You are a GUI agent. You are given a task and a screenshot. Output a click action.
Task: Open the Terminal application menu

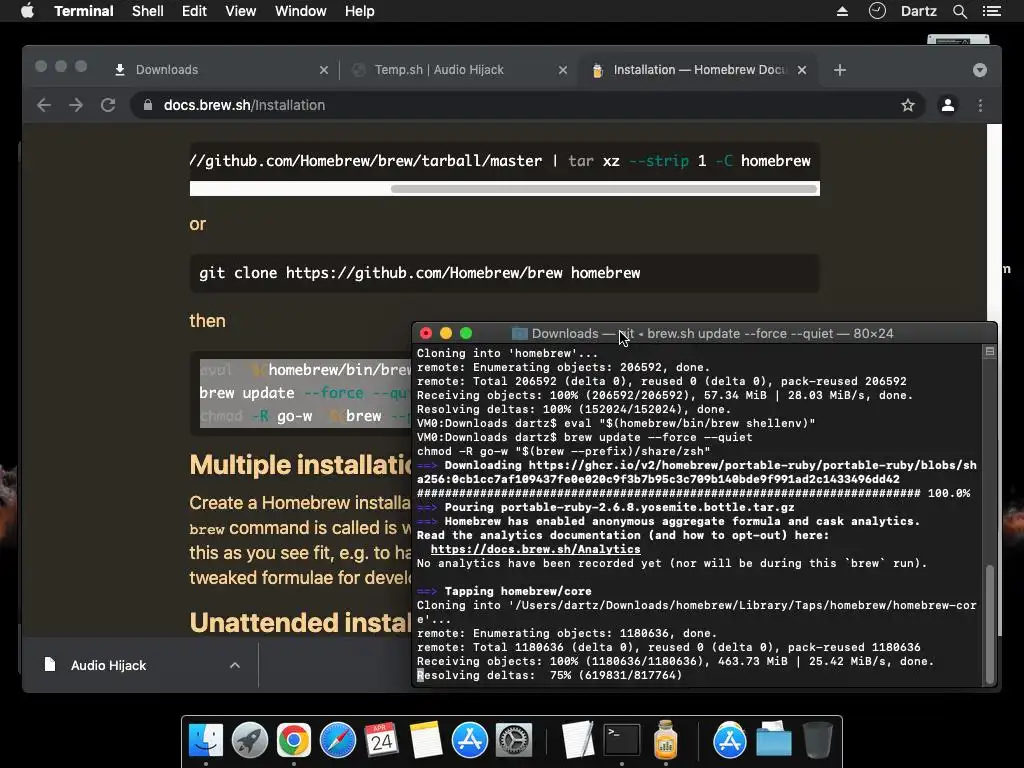(84, 11)
